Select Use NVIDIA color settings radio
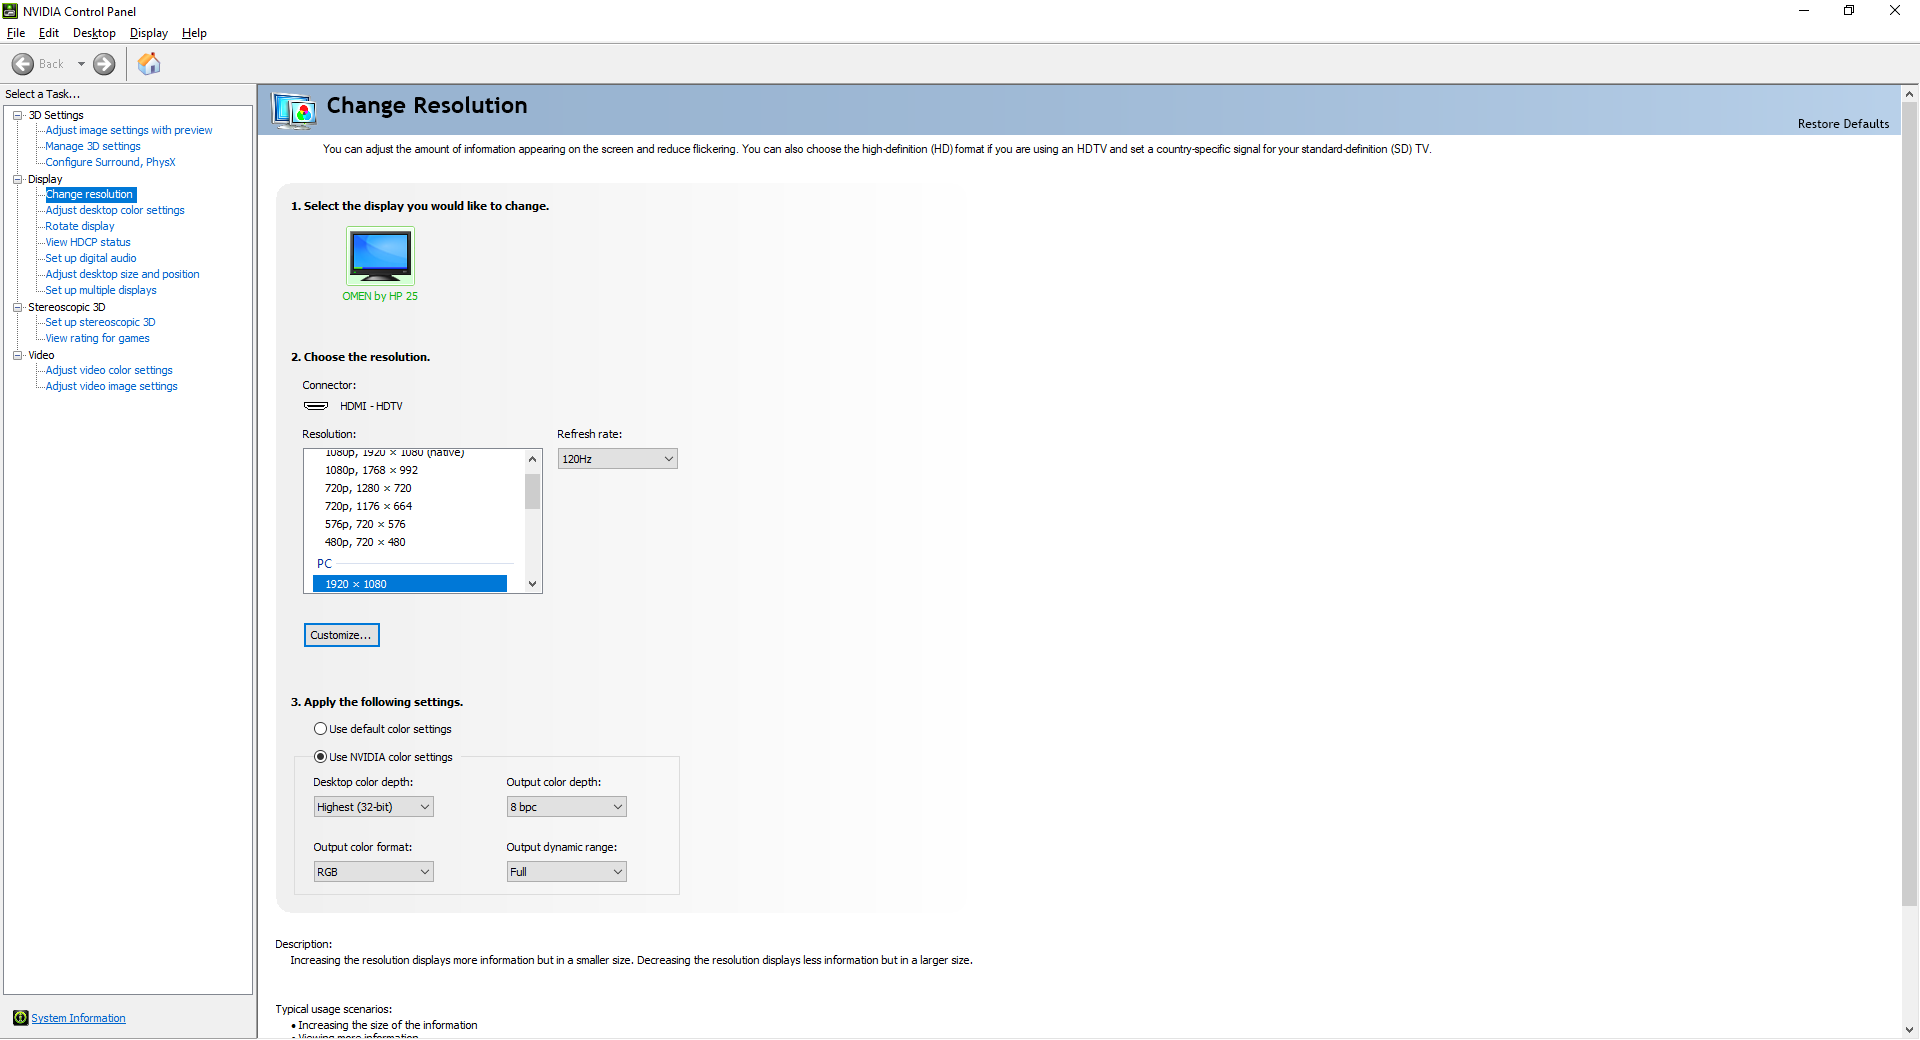The image size is (1920, 1040). click(x=321, y=757)
